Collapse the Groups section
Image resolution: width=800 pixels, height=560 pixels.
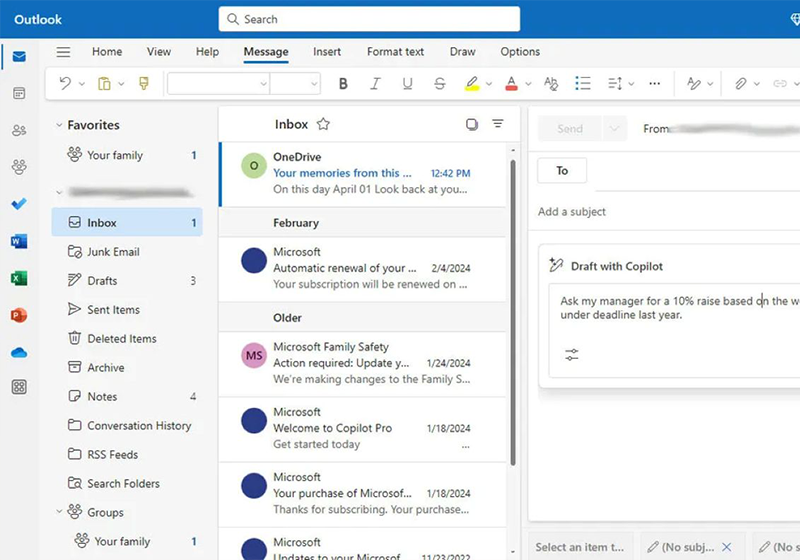point(59,511)
